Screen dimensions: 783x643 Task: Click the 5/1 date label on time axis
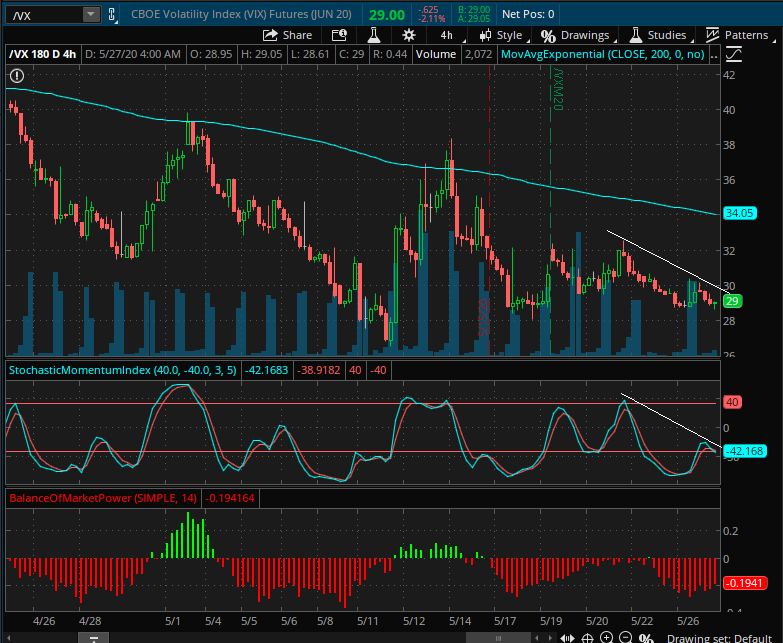click(173, 621)
